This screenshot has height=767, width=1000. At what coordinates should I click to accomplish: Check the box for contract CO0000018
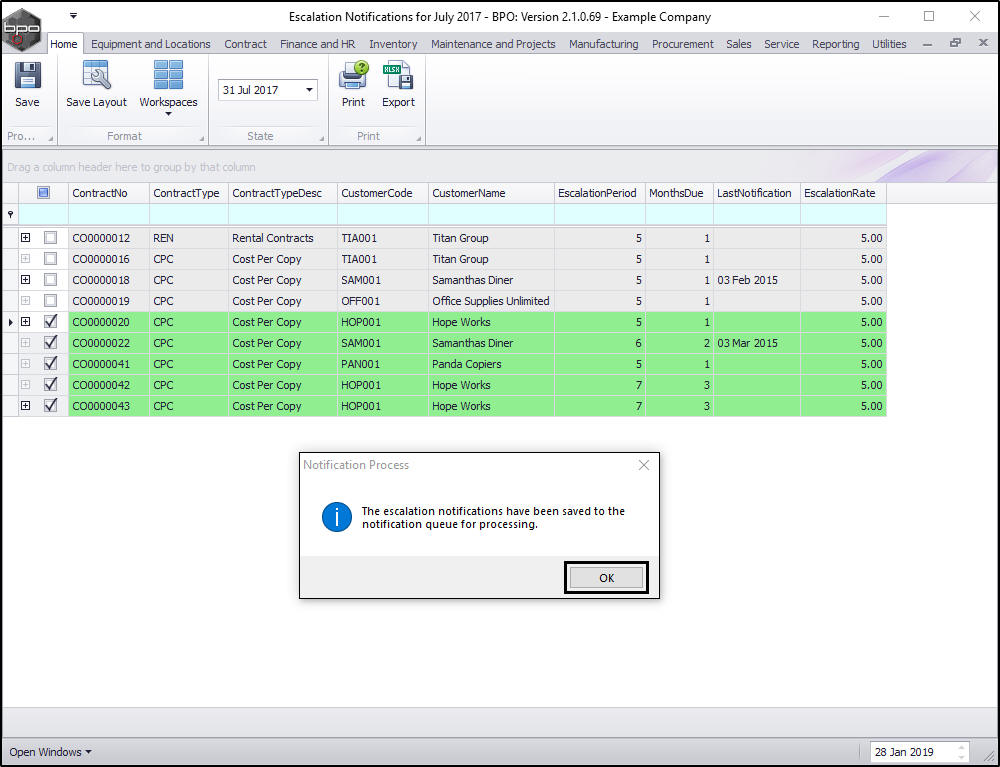[x=50, y=280]
